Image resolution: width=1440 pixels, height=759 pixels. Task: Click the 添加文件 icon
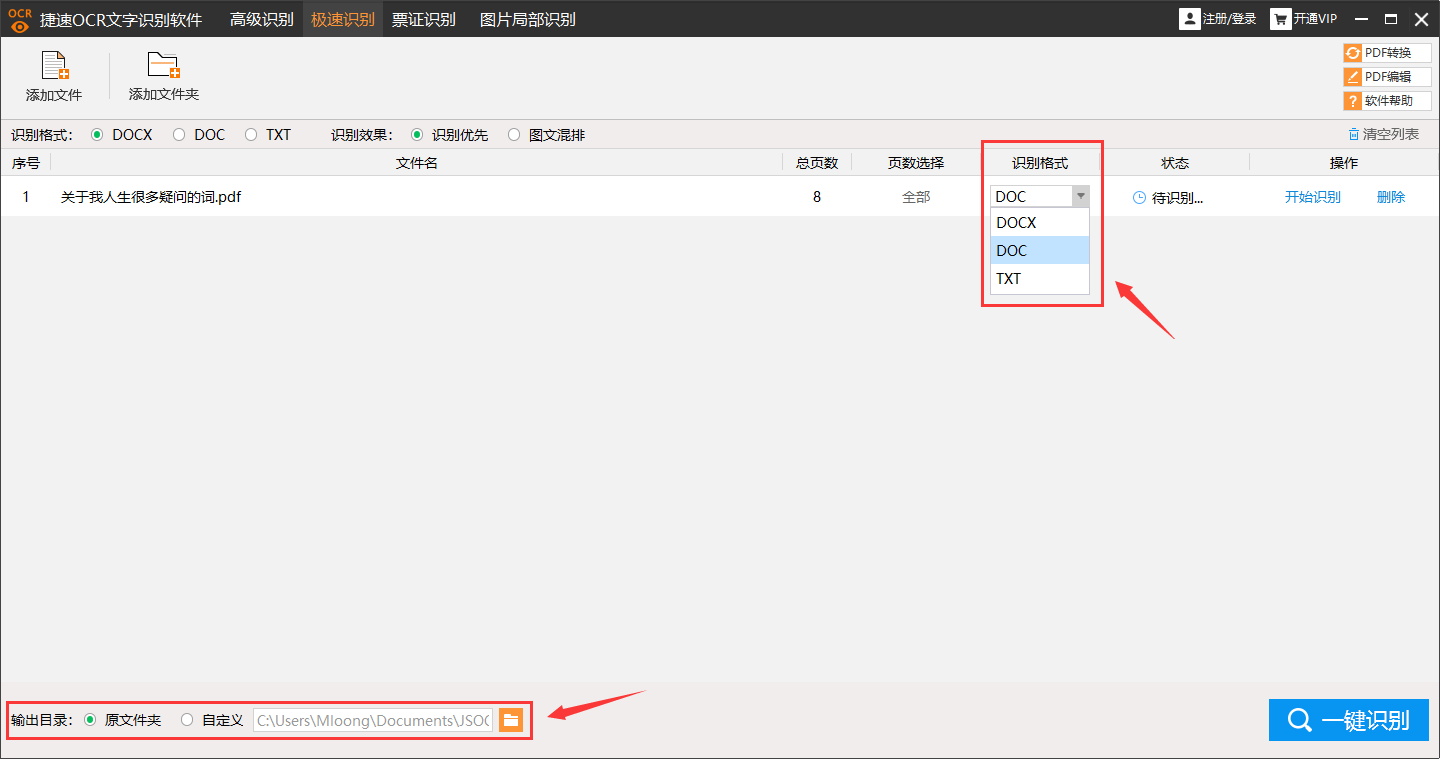(x=54, y=66)
